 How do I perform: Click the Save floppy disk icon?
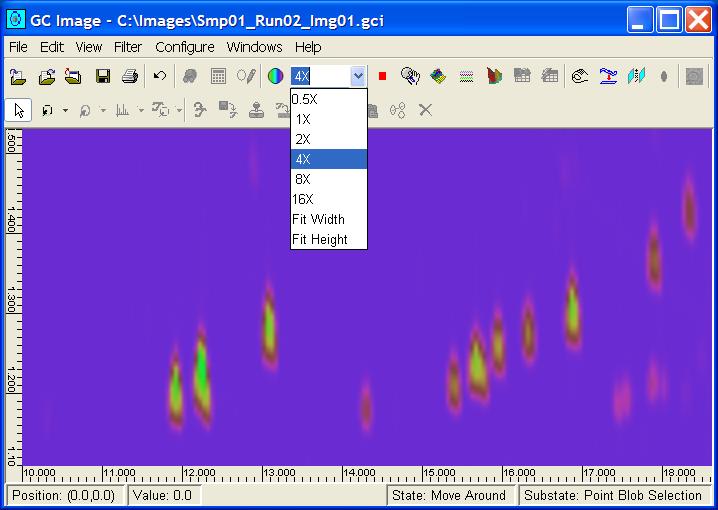102,76
